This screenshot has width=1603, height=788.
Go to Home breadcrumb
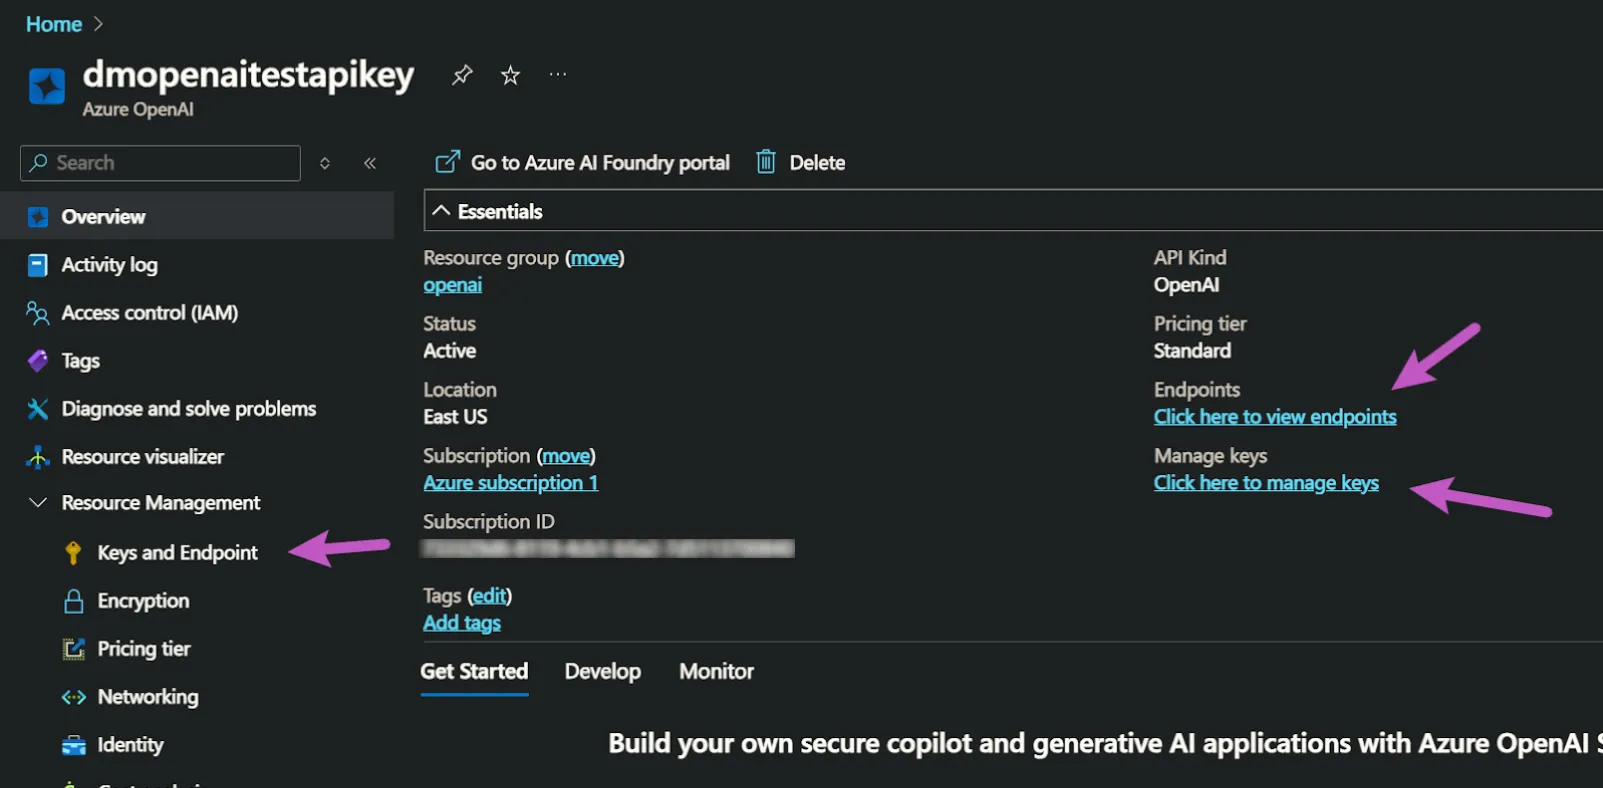point(54,24)
